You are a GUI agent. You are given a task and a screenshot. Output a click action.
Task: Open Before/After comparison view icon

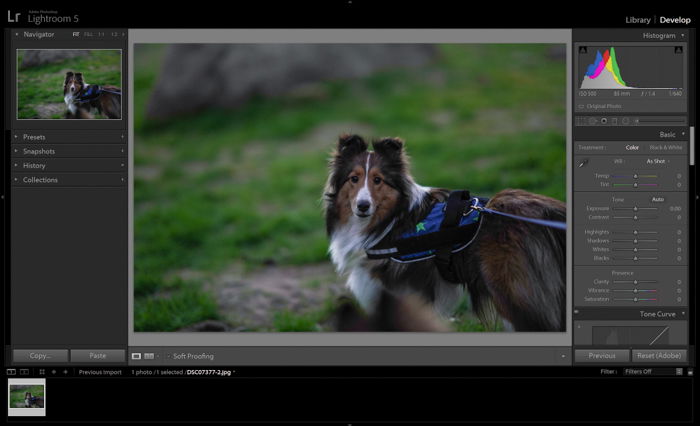tap(149, 356)
